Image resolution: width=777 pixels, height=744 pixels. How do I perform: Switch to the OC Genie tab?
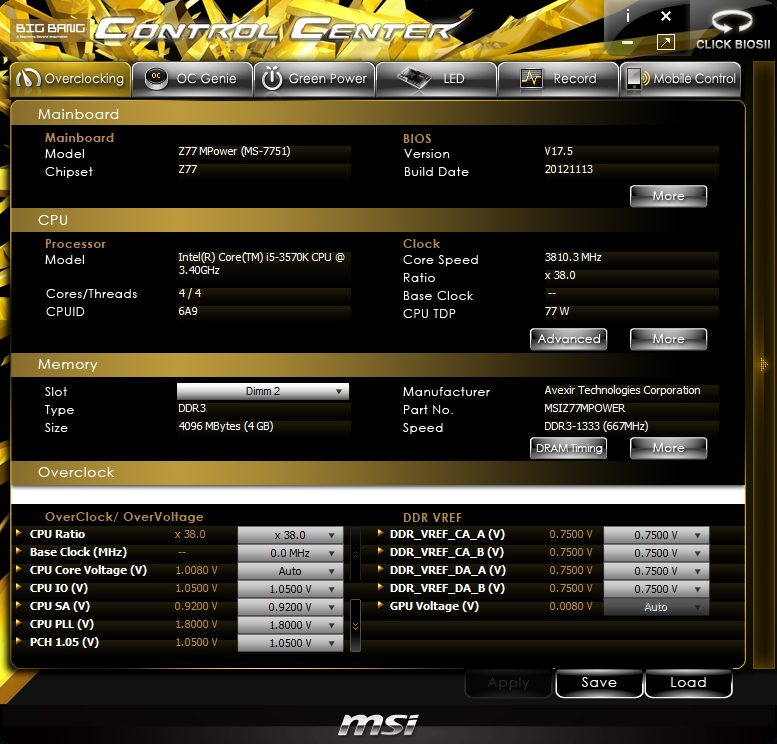tap(193, 79)
